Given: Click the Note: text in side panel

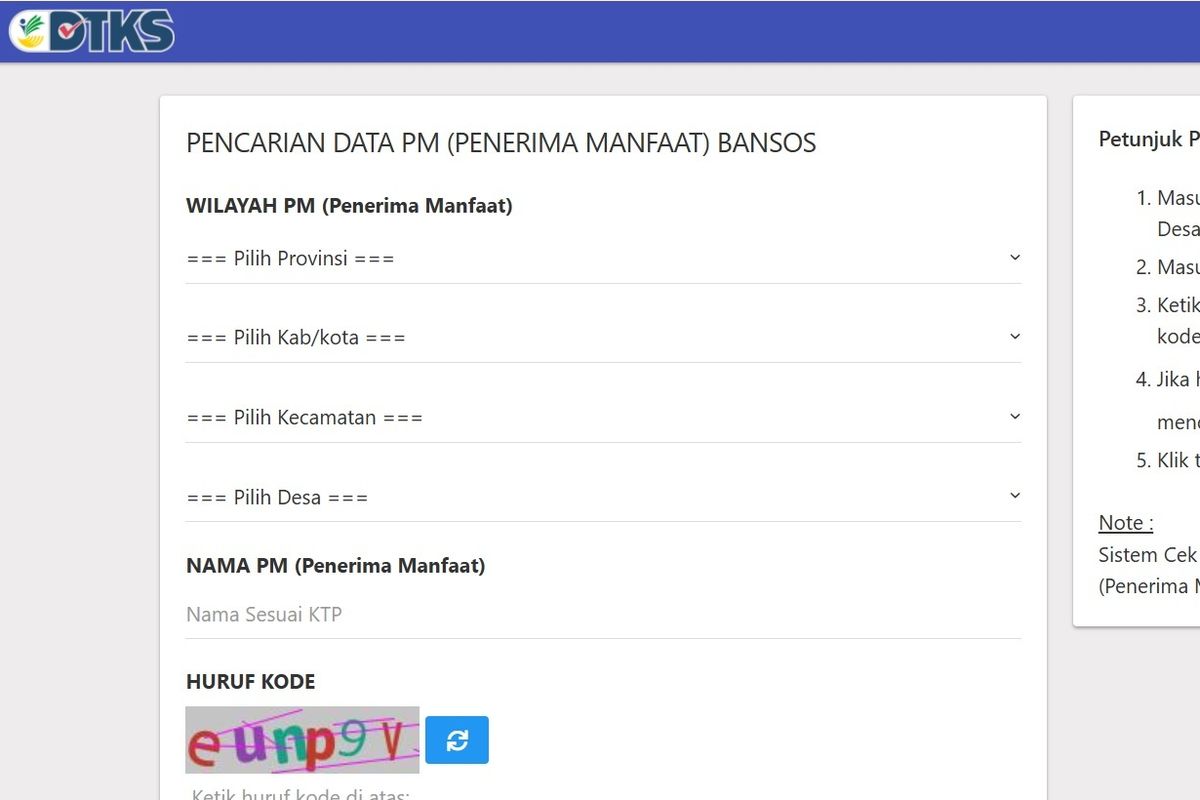Looking at the screenshot, I should pyautogui.click(x=1126, y=523).
